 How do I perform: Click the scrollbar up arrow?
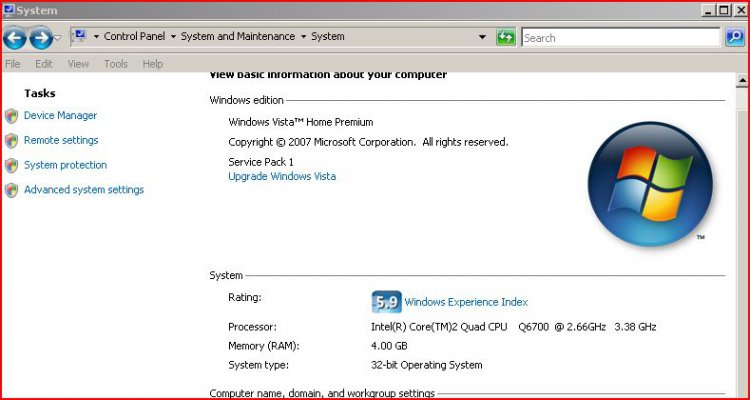pos(743,80)
